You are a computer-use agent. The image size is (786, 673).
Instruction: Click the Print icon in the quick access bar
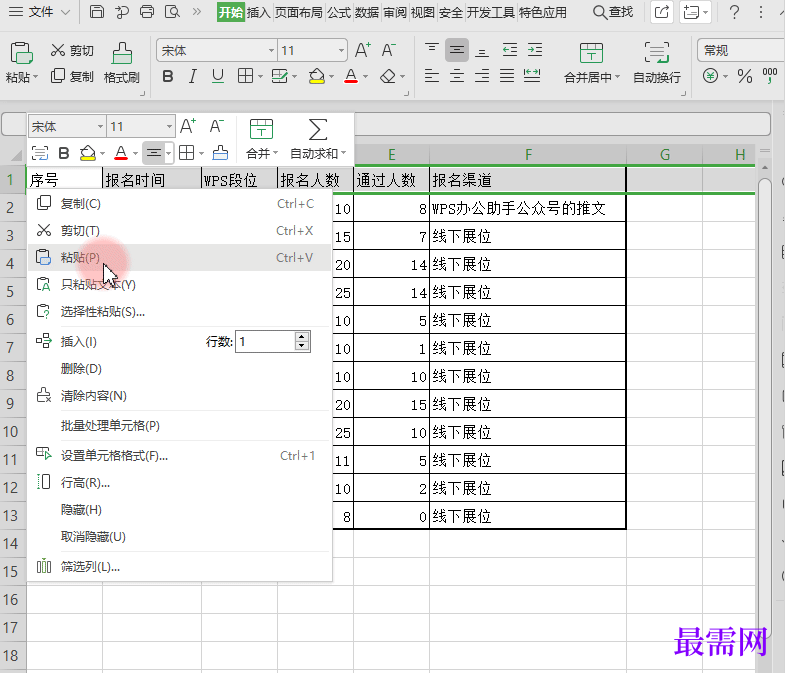click(x=147, y=12)
